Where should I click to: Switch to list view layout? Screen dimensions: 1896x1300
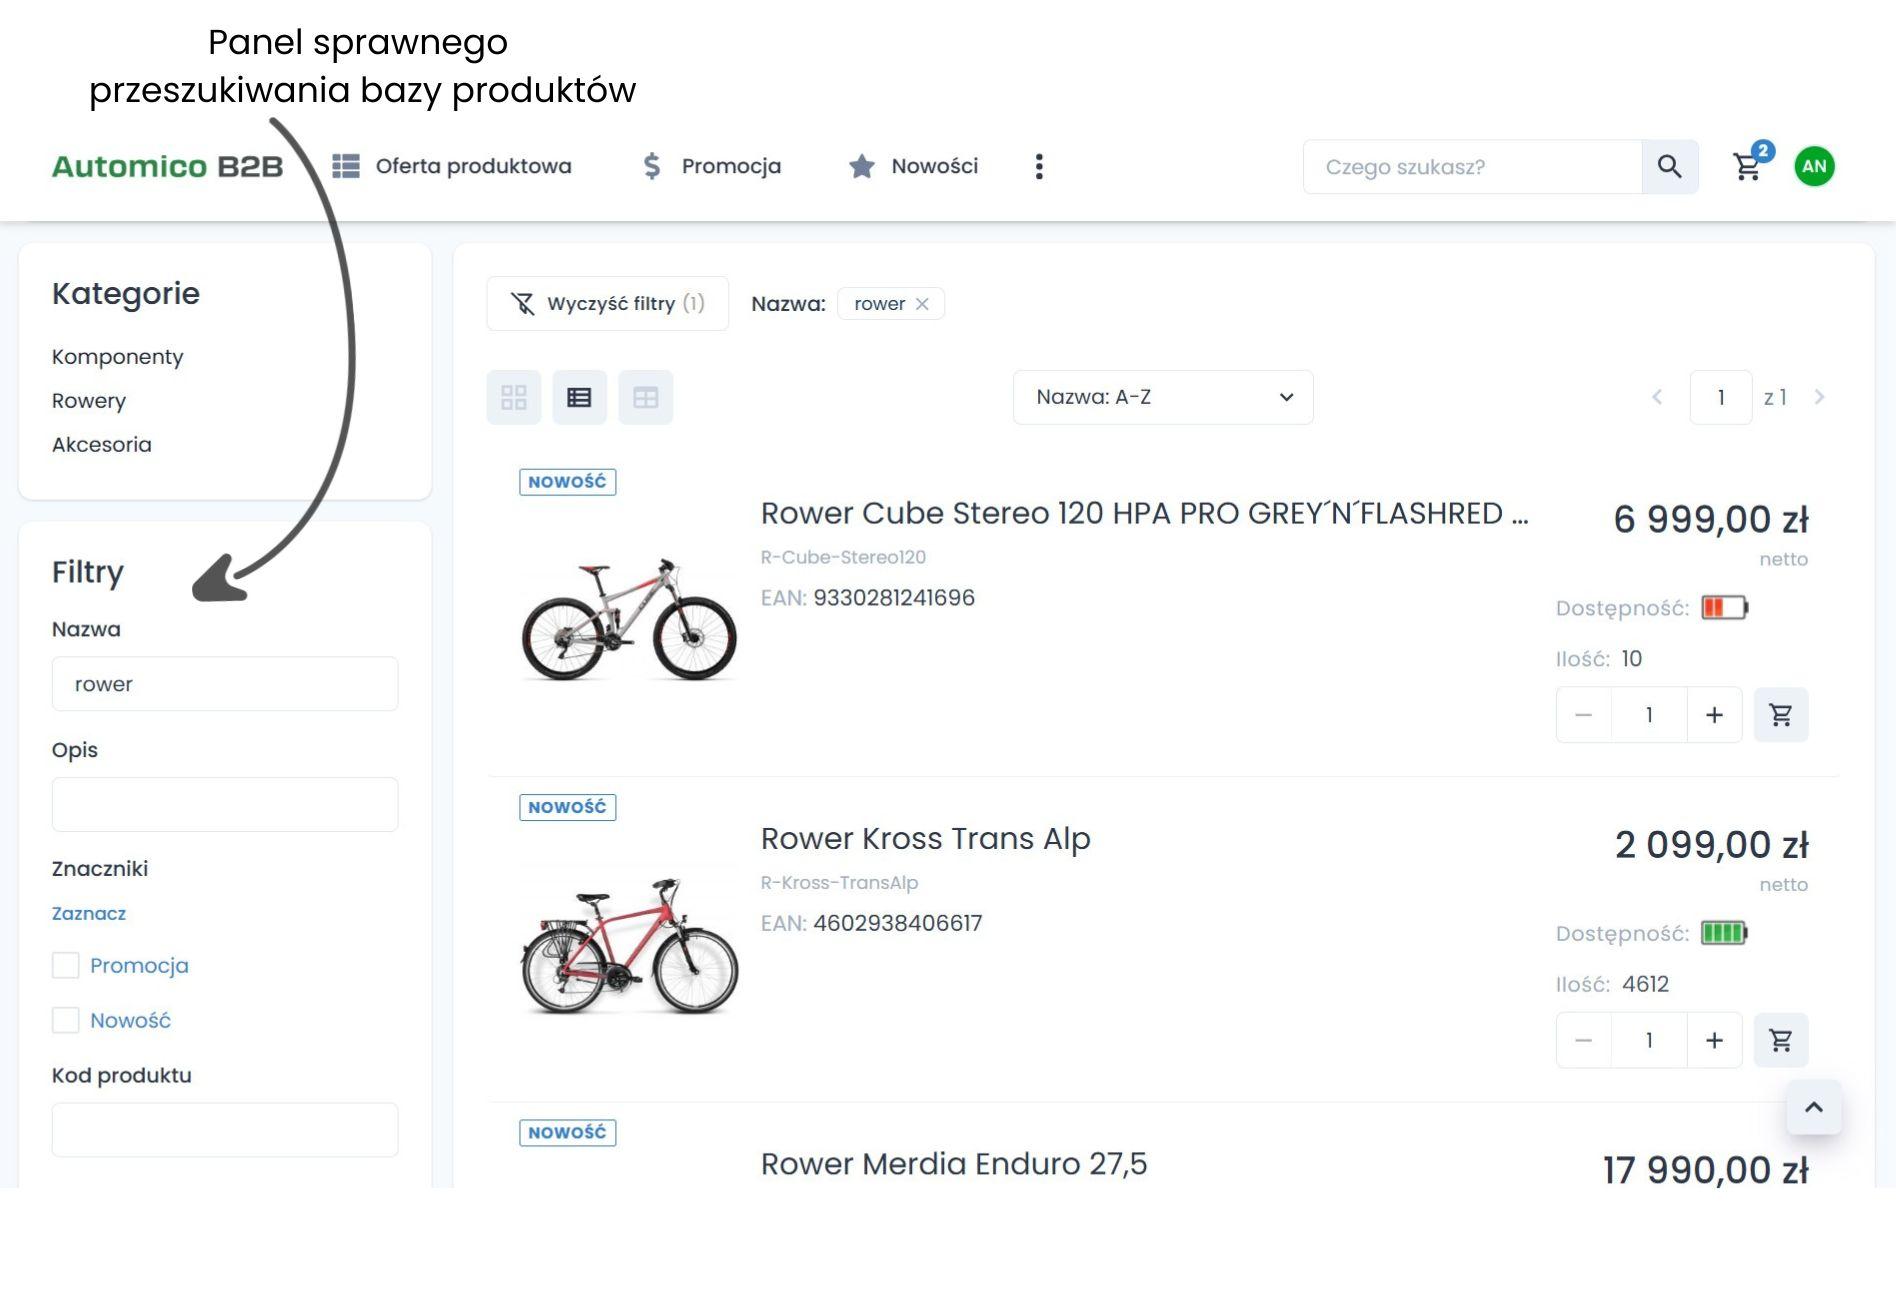click(579, 397)
